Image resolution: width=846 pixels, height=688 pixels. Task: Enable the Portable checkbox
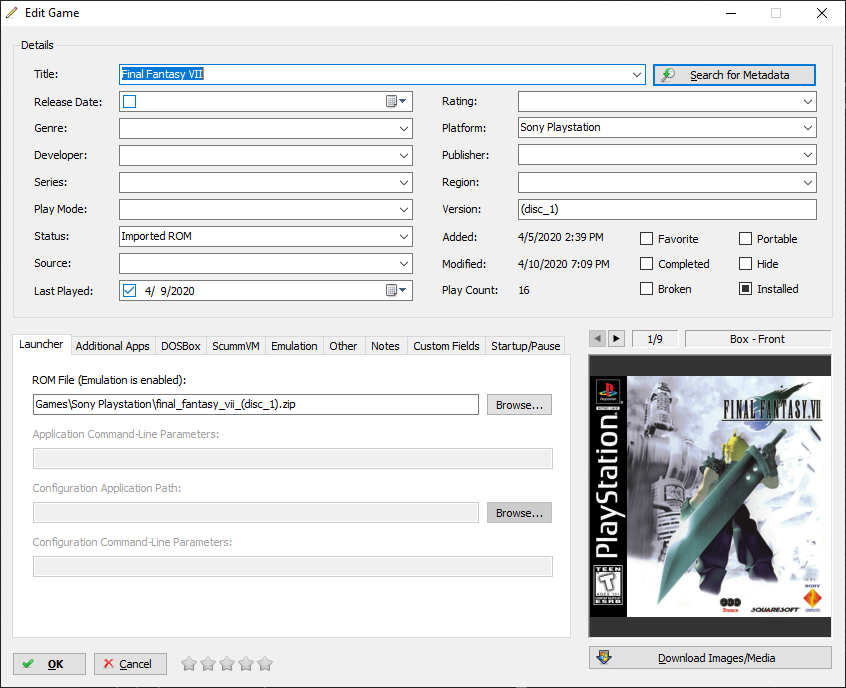pos(745,239)
